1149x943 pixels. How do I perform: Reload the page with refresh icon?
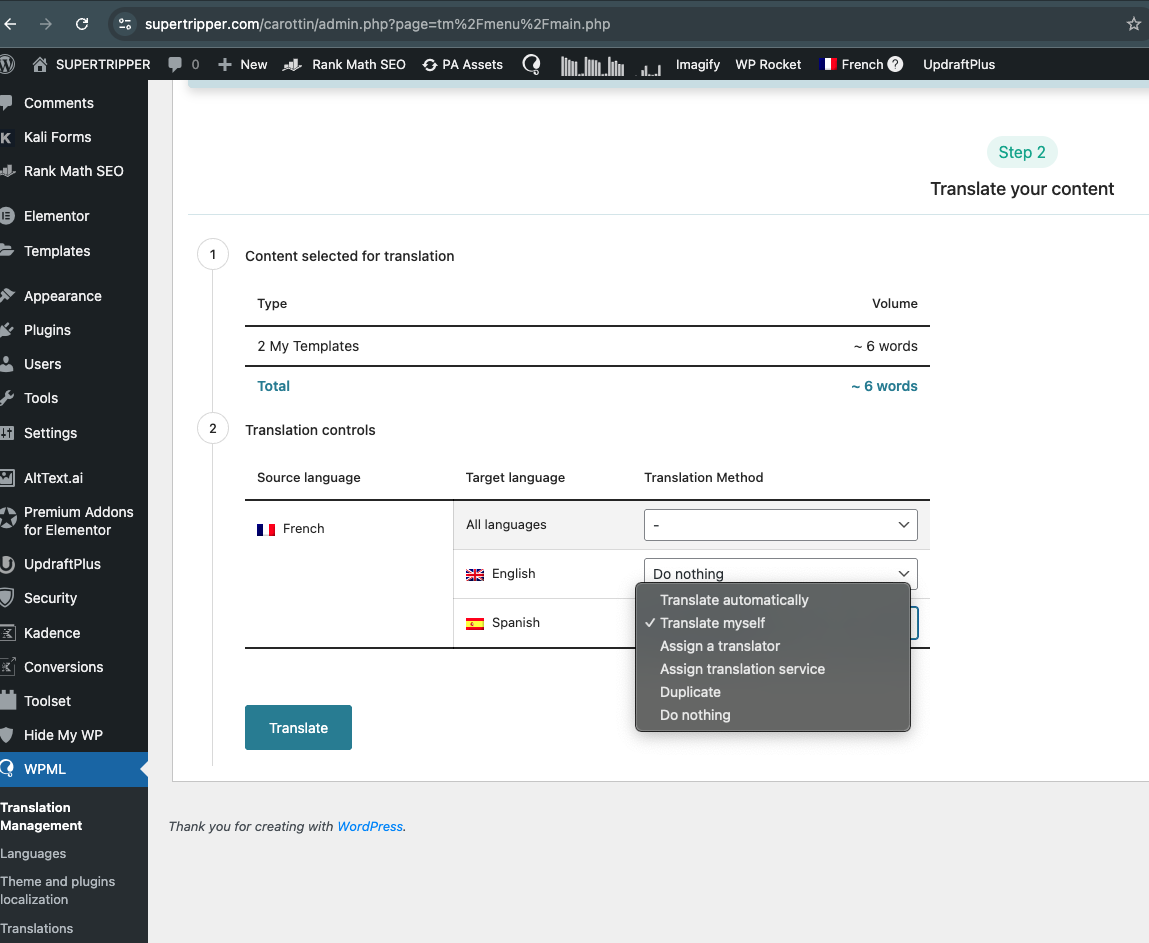[82, 24]
